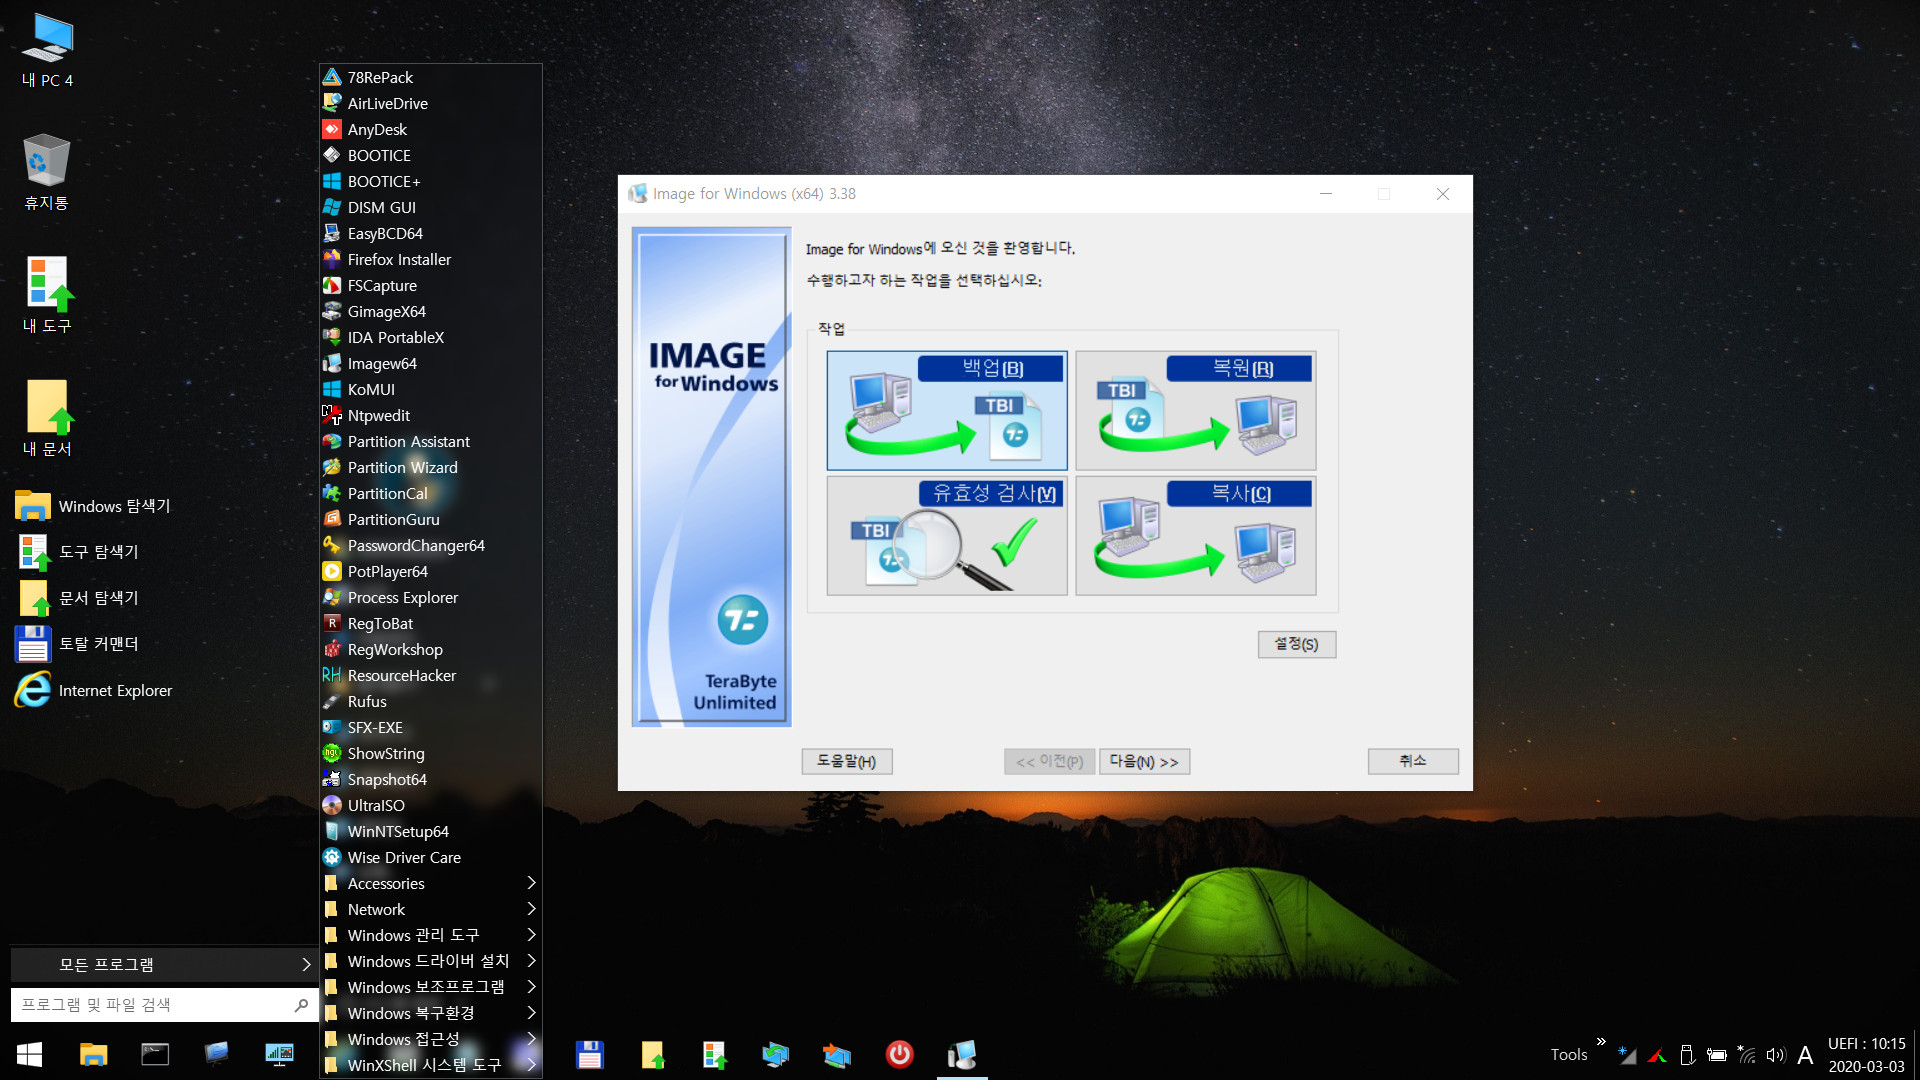Click the EasyBCD64 icon in menu
Viewport: 1920px width, 1080px height.
coord(332,233)
